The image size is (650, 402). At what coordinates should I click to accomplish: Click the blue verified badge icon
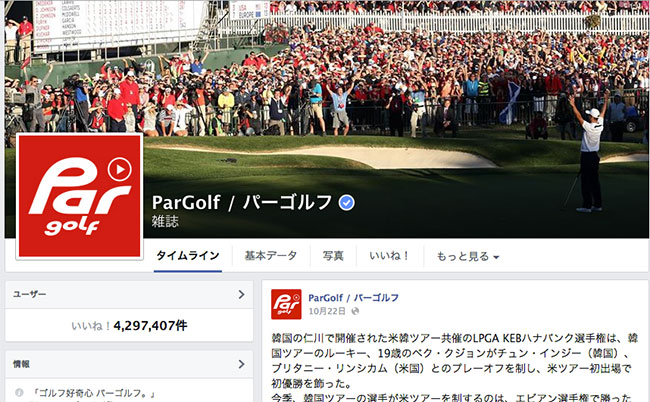coord(347,203)
